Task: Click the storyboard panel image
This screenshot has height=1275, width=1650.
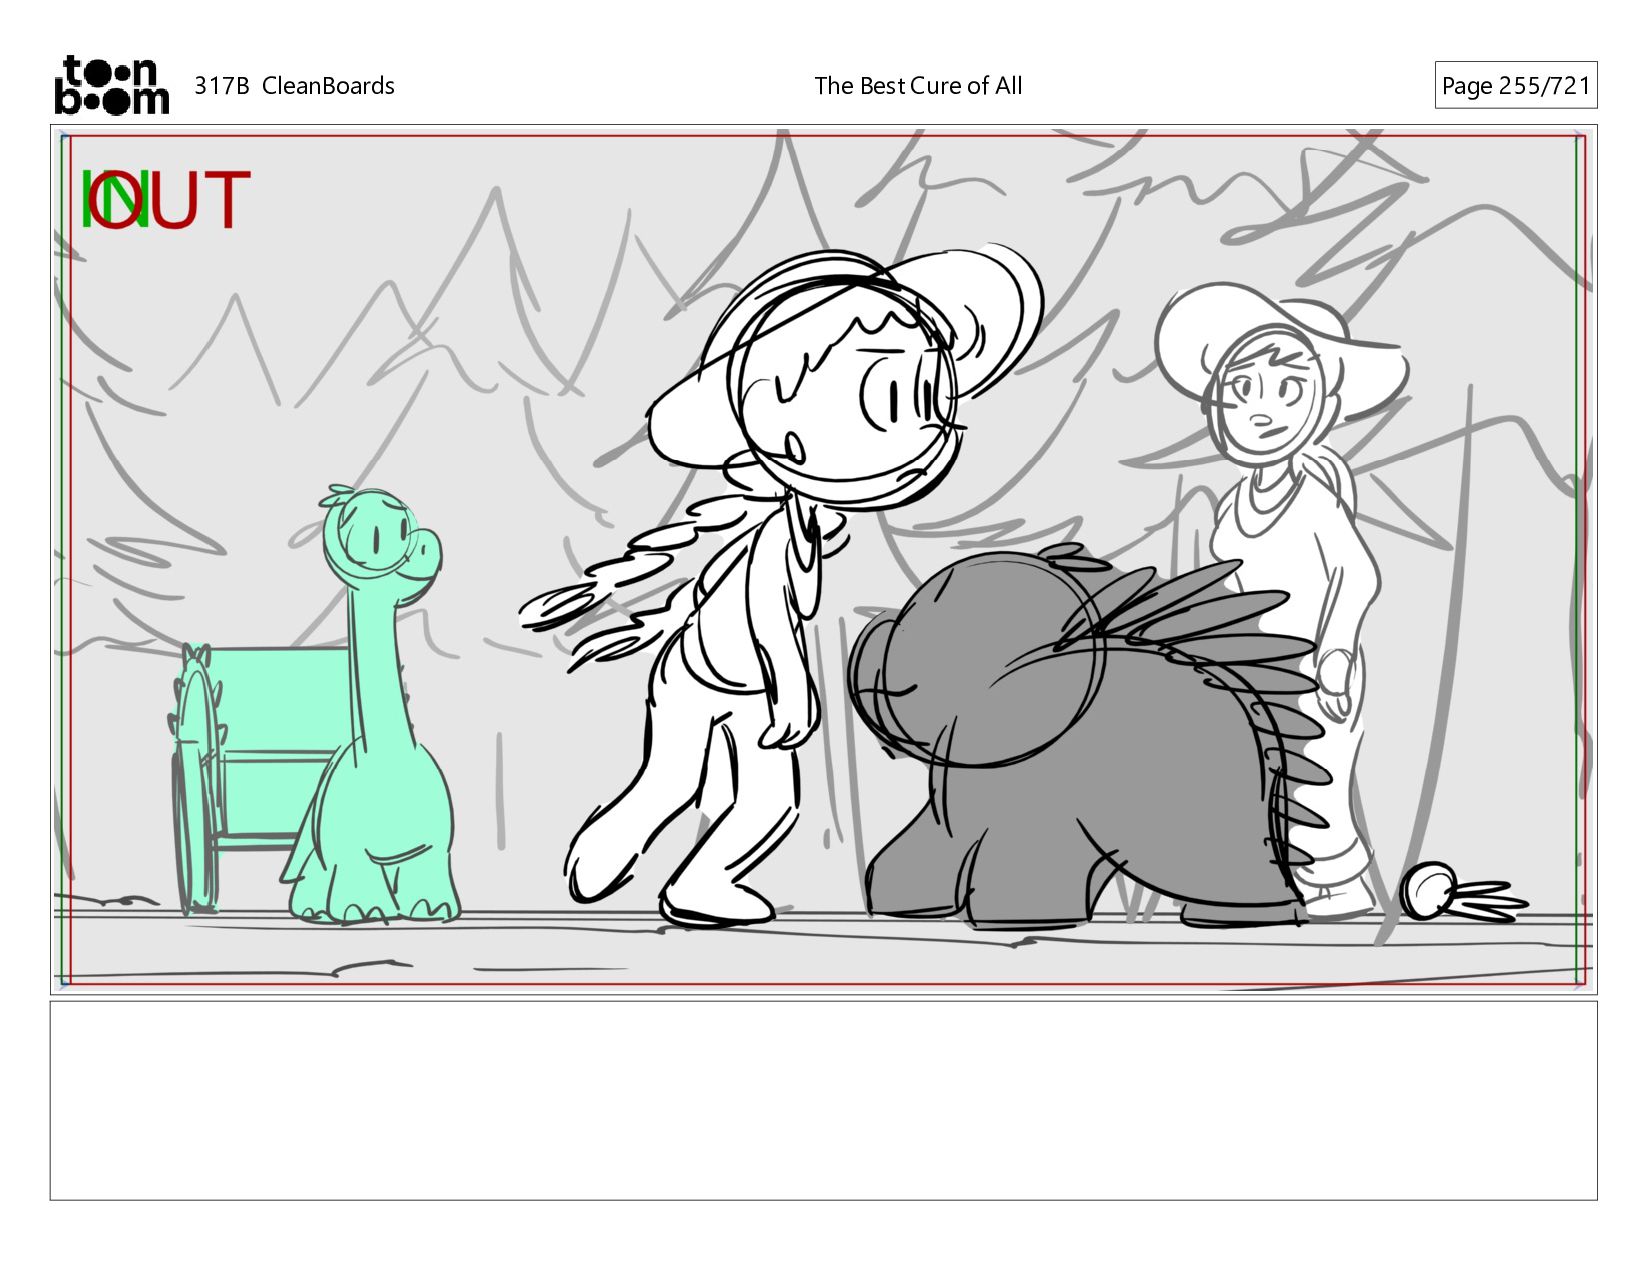Action: pos(824,559)
